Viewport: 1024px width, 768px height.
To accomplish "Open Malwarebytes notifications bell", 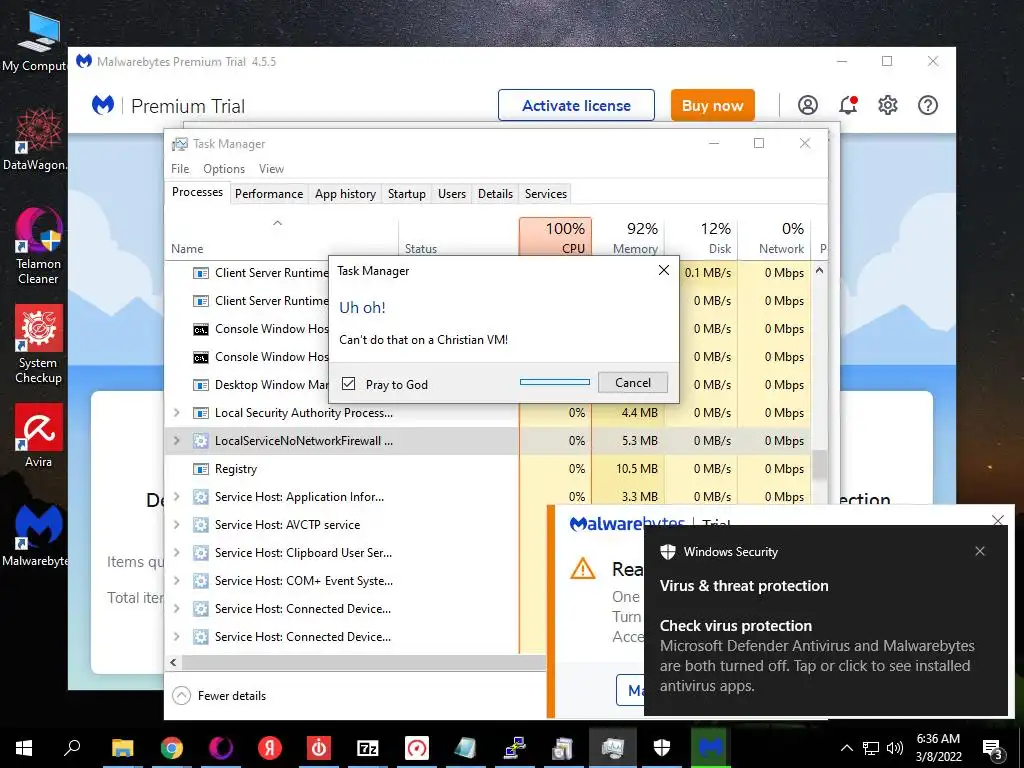I will click(x=848, y=105).
